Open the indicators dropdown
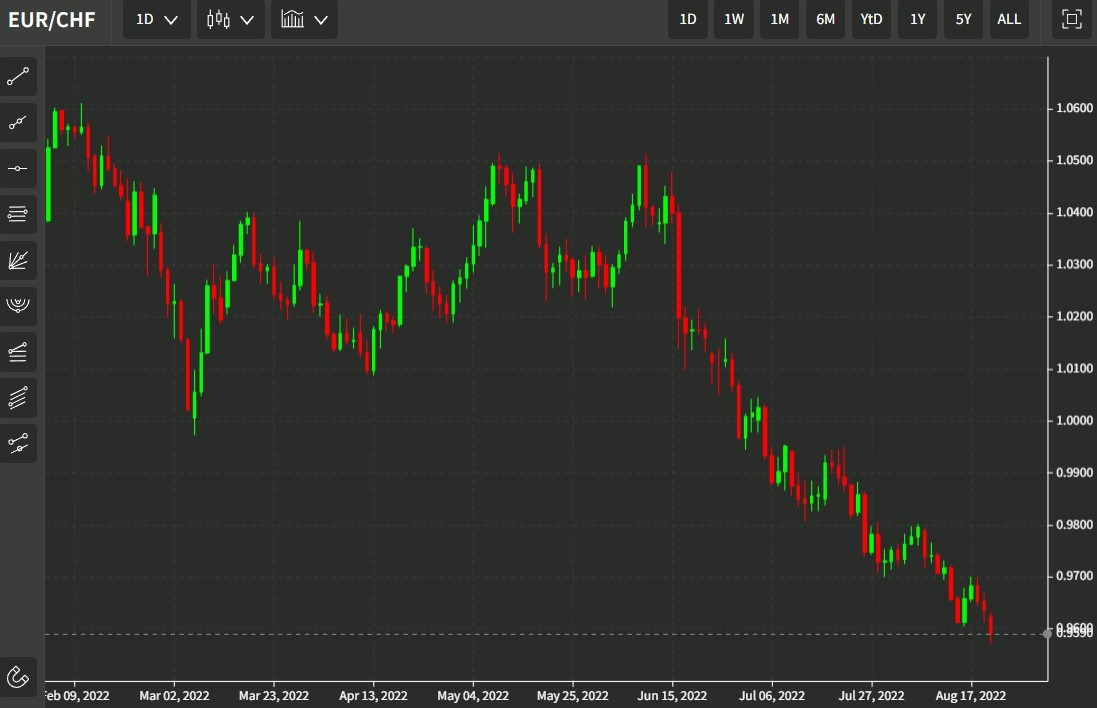Image resolution: width=1097 pixels, height=708 pixels. (304, 19)
